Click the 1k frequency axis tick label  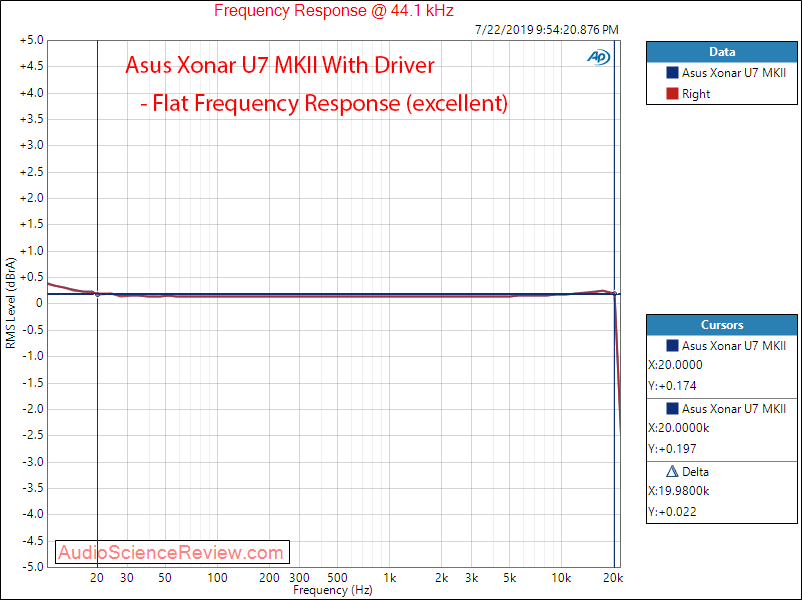(x=390, y=578)
